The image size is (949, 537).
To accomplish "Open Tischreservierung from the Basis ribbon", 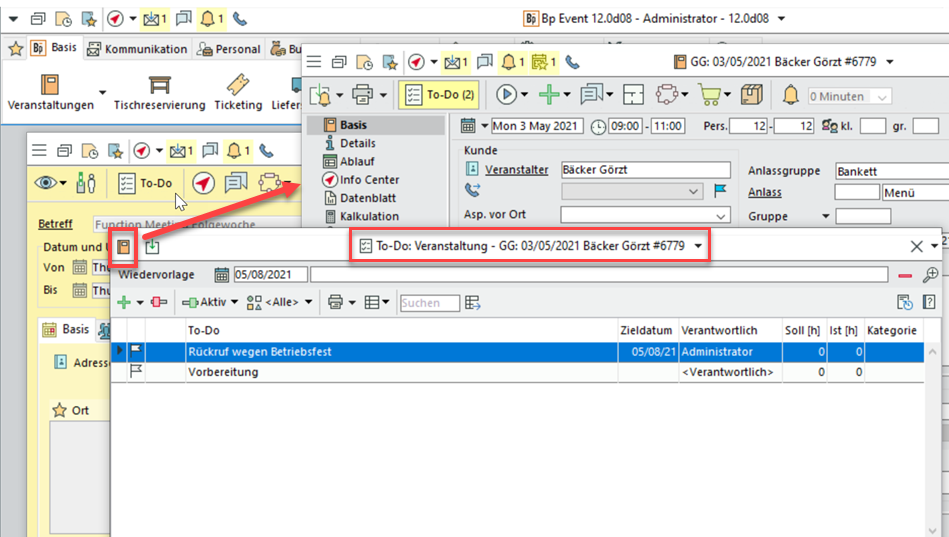I will tap(159, 92).
